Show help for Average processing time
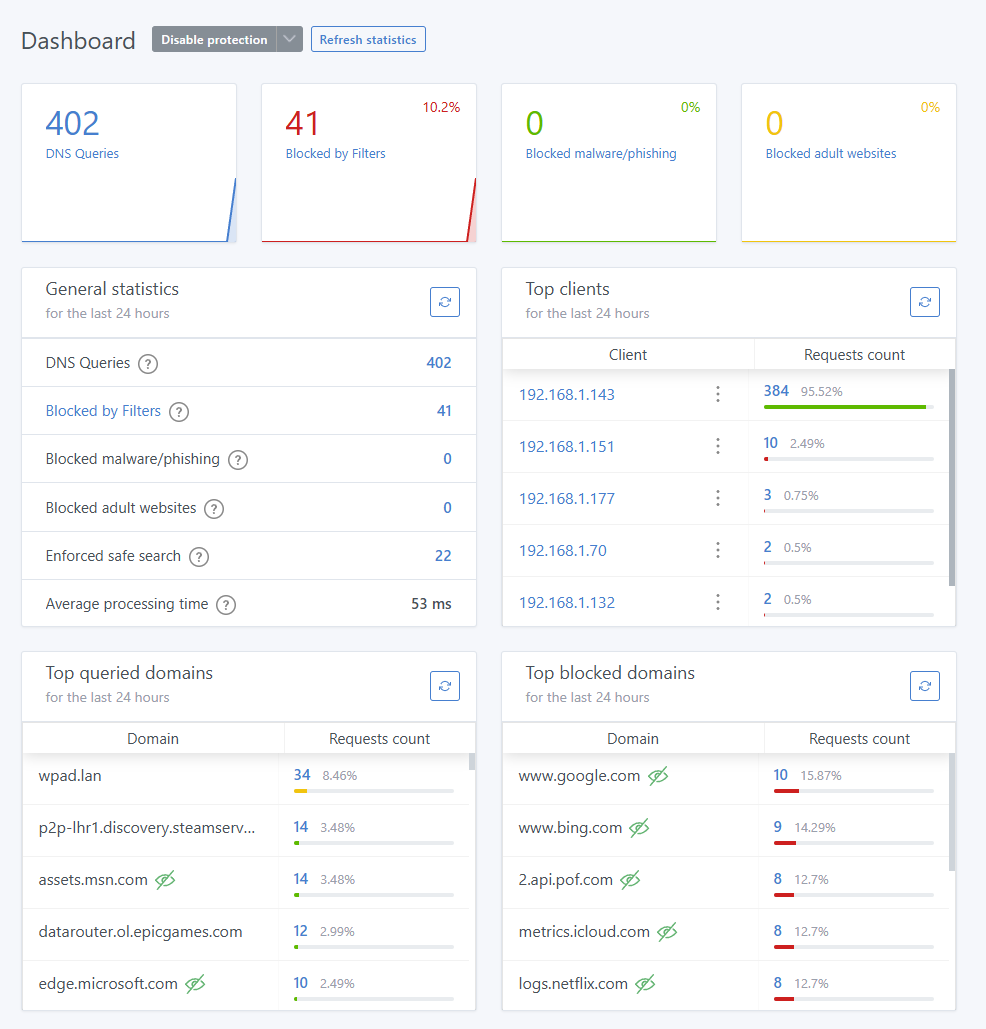 click(x=226, y=605)
